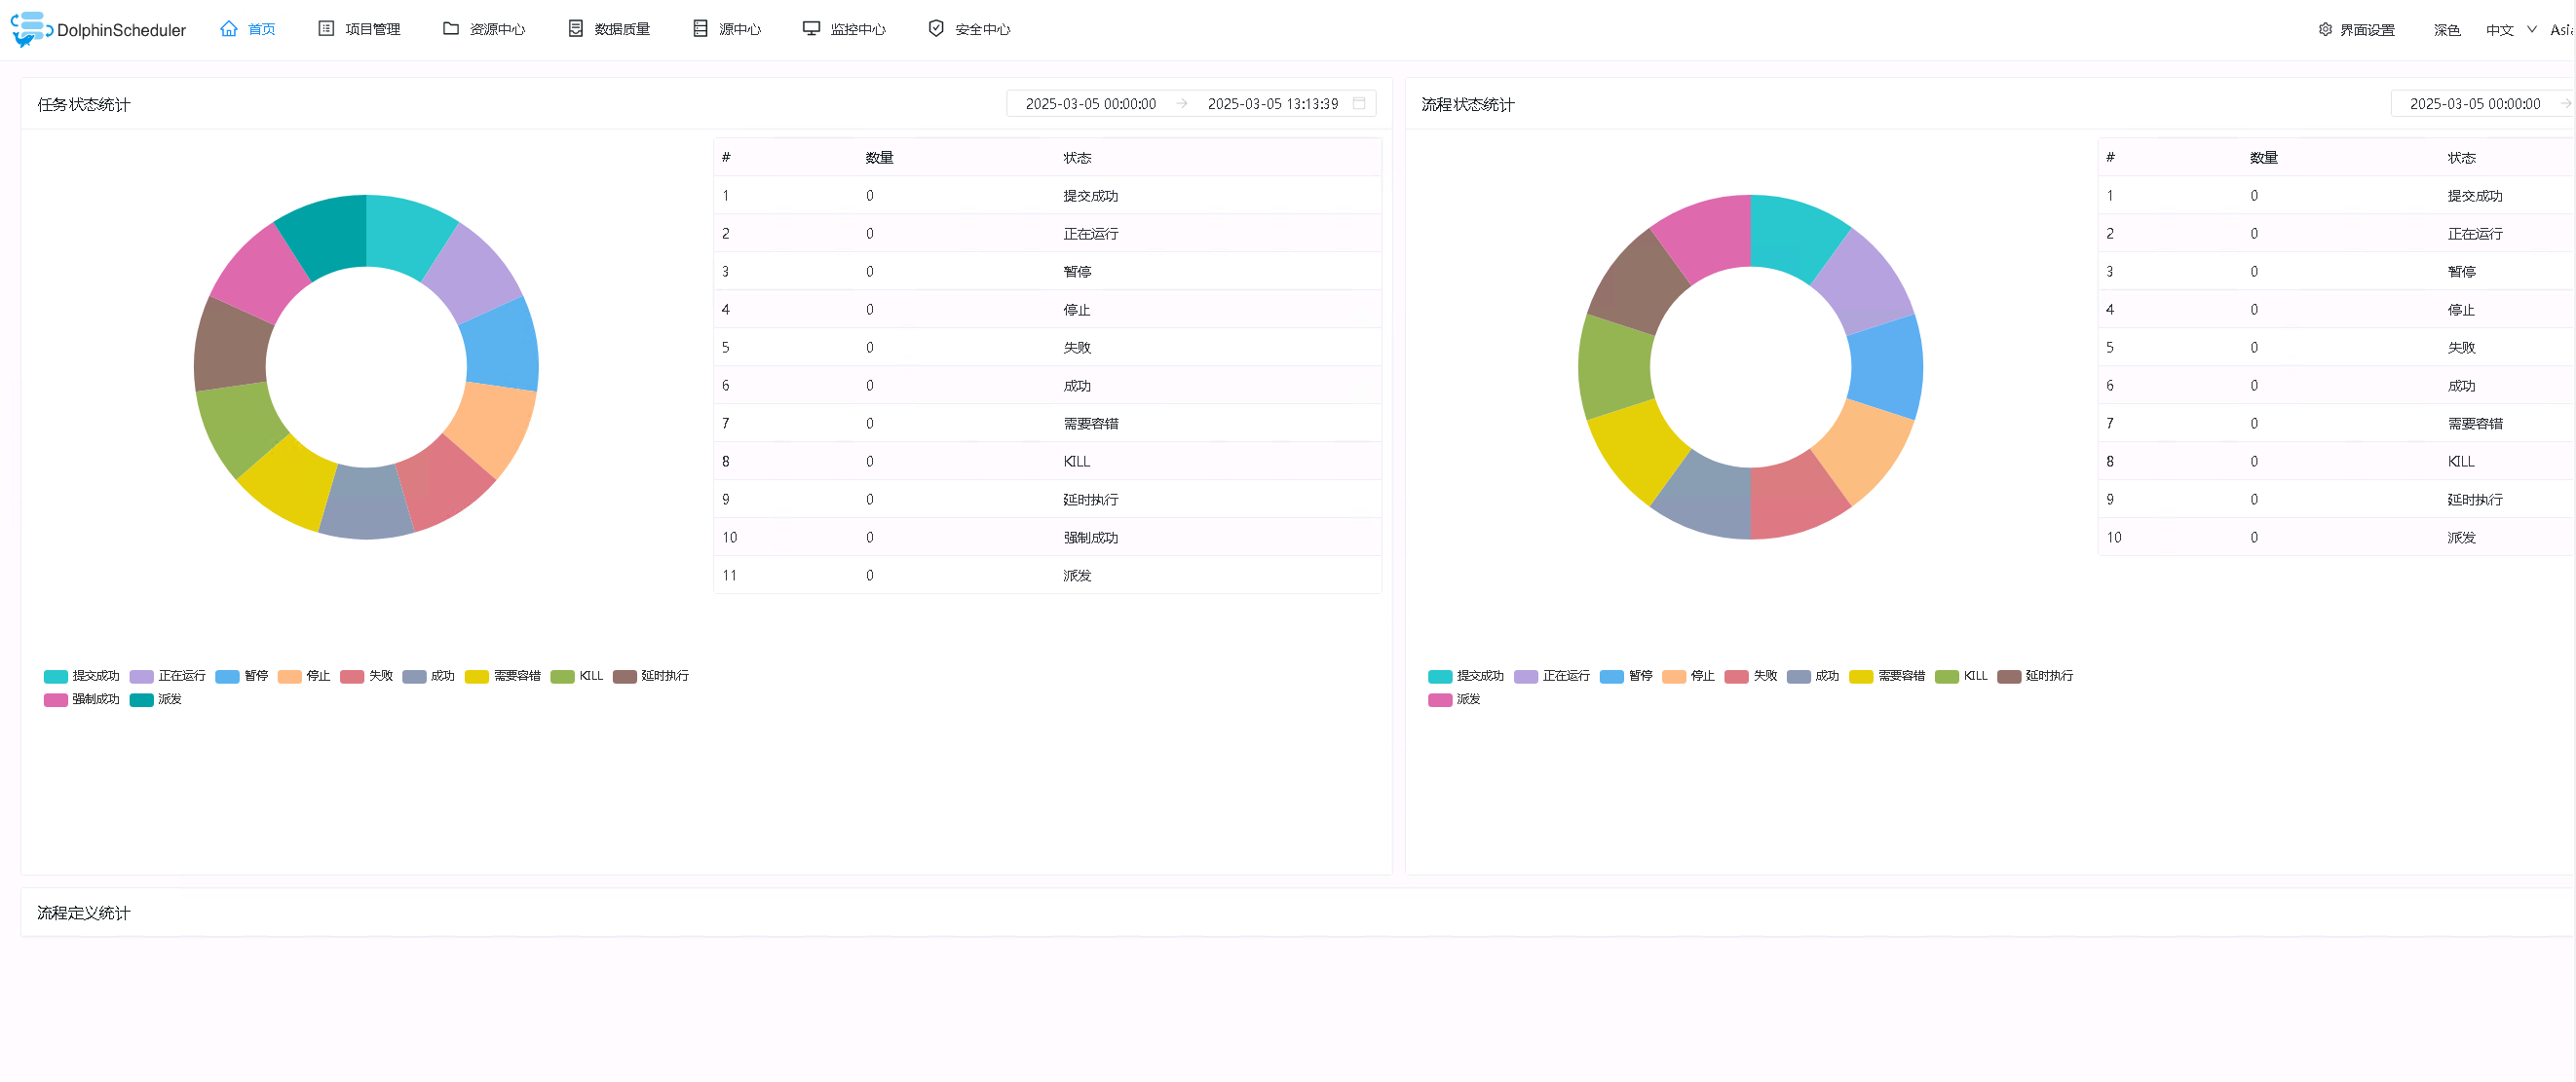Open process status start date picker
The width and height of the screenshot is (2576, 1082).
[x=2474, y=103]
